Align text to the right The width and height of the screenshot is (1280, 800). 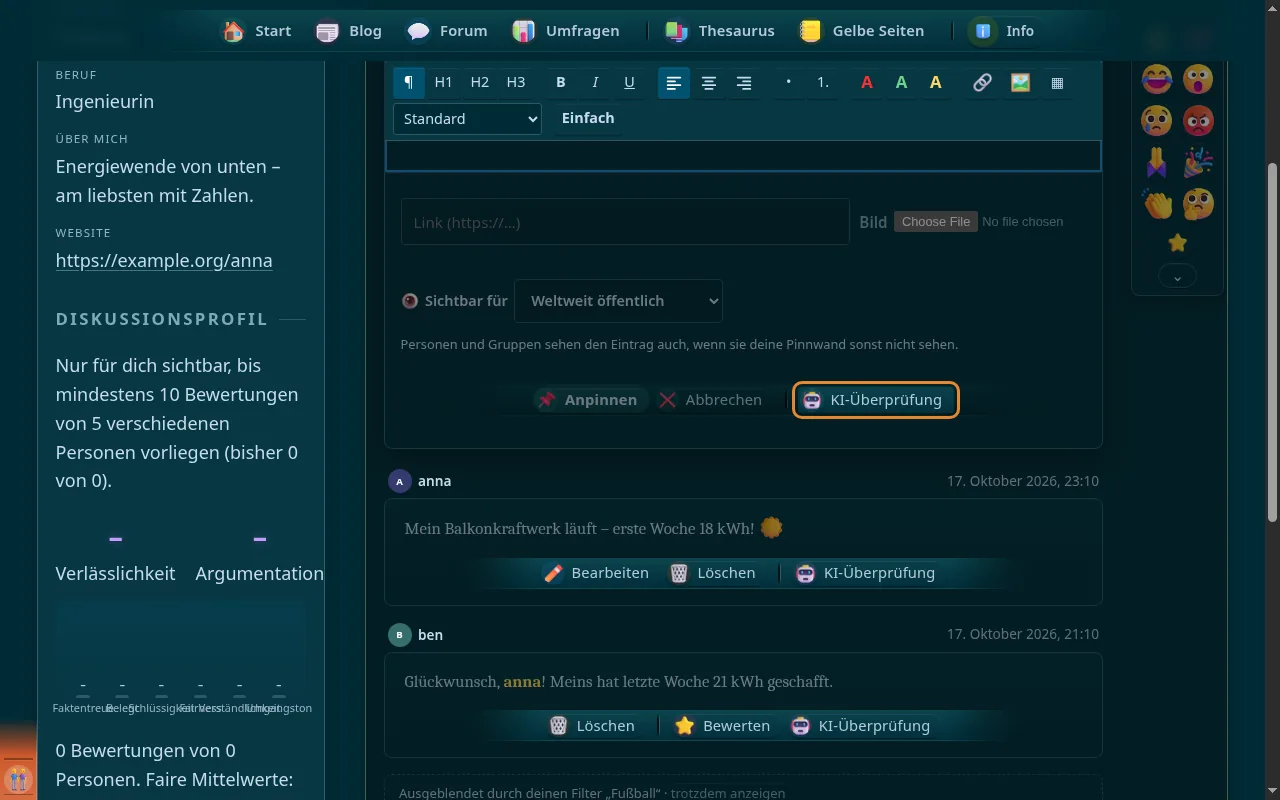[744, 83]
